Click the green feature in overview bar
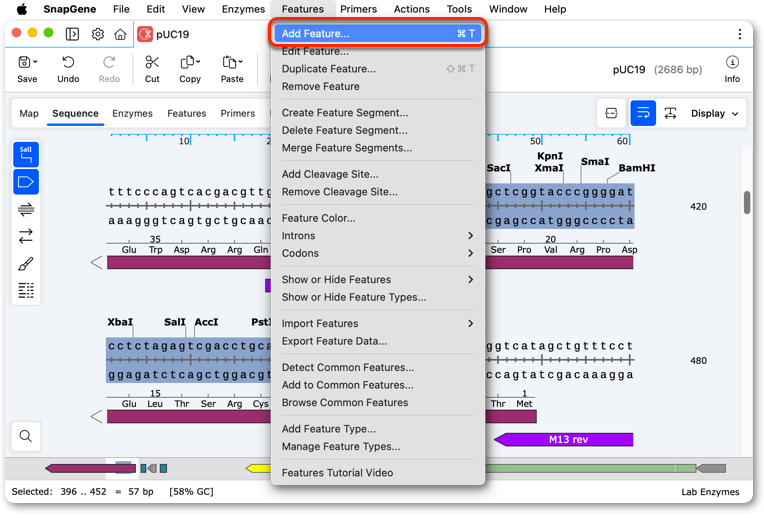 [591, 468]
